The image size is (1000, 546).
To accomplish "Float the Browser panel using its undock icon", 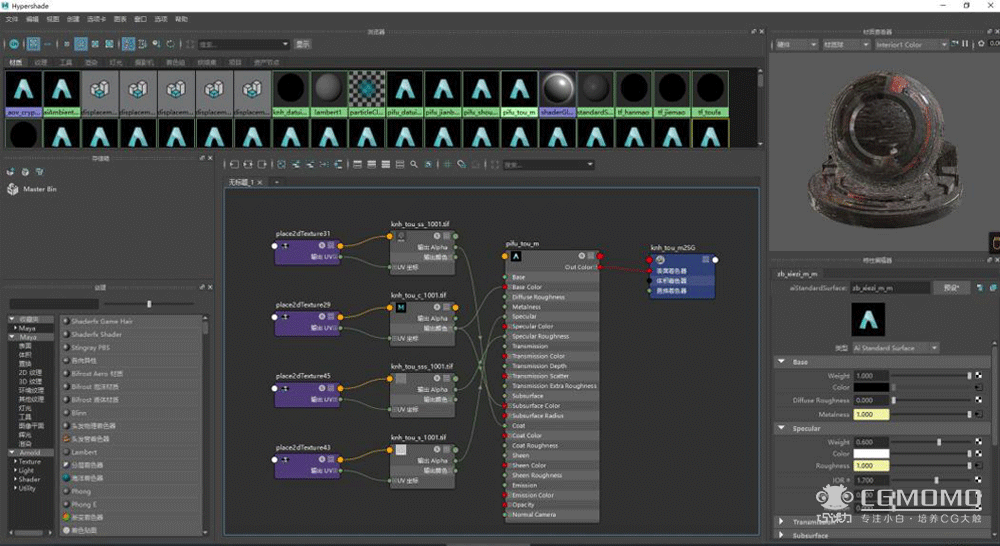I will pos(753,31).
